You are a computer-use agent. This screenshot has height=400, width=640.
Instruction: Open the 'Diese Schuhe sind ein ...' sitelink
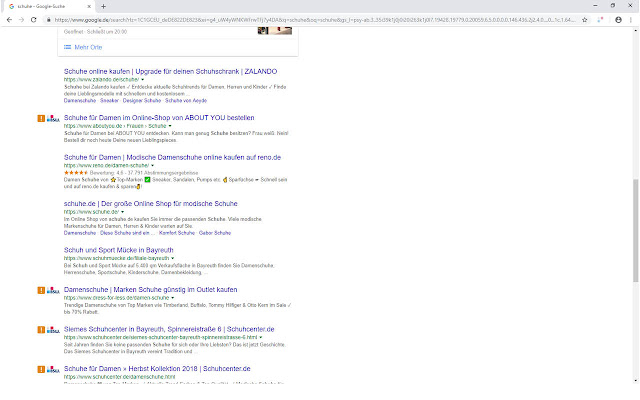click(127, 233)
